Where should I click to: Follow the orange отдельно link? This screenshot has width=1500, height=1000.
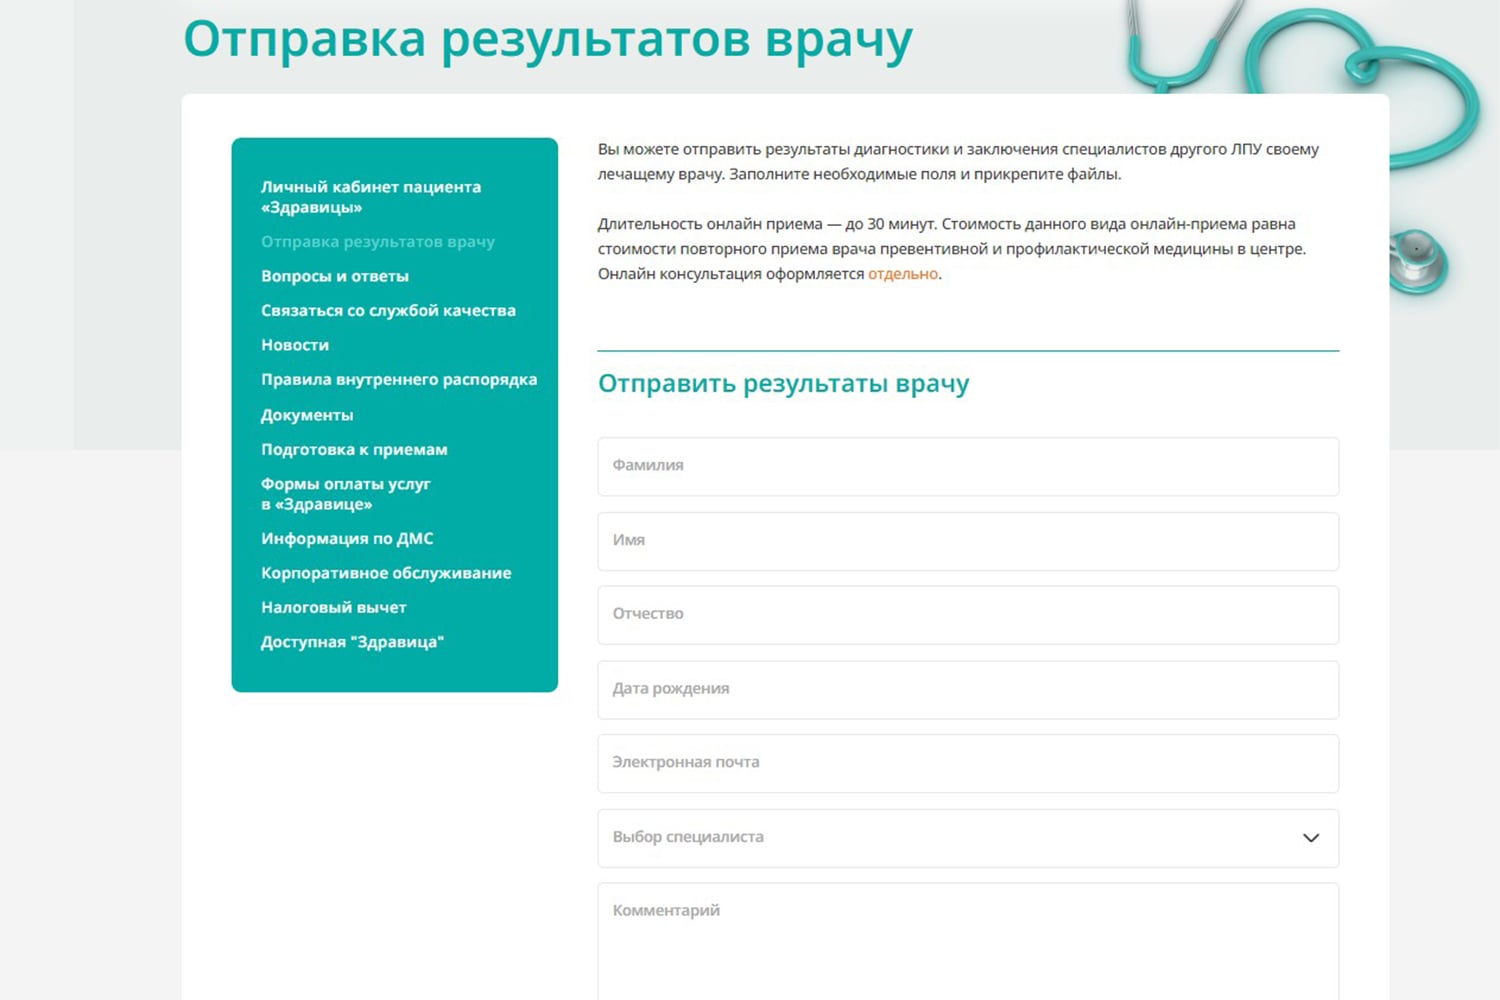pyautogui.click(x=903, y=274)
